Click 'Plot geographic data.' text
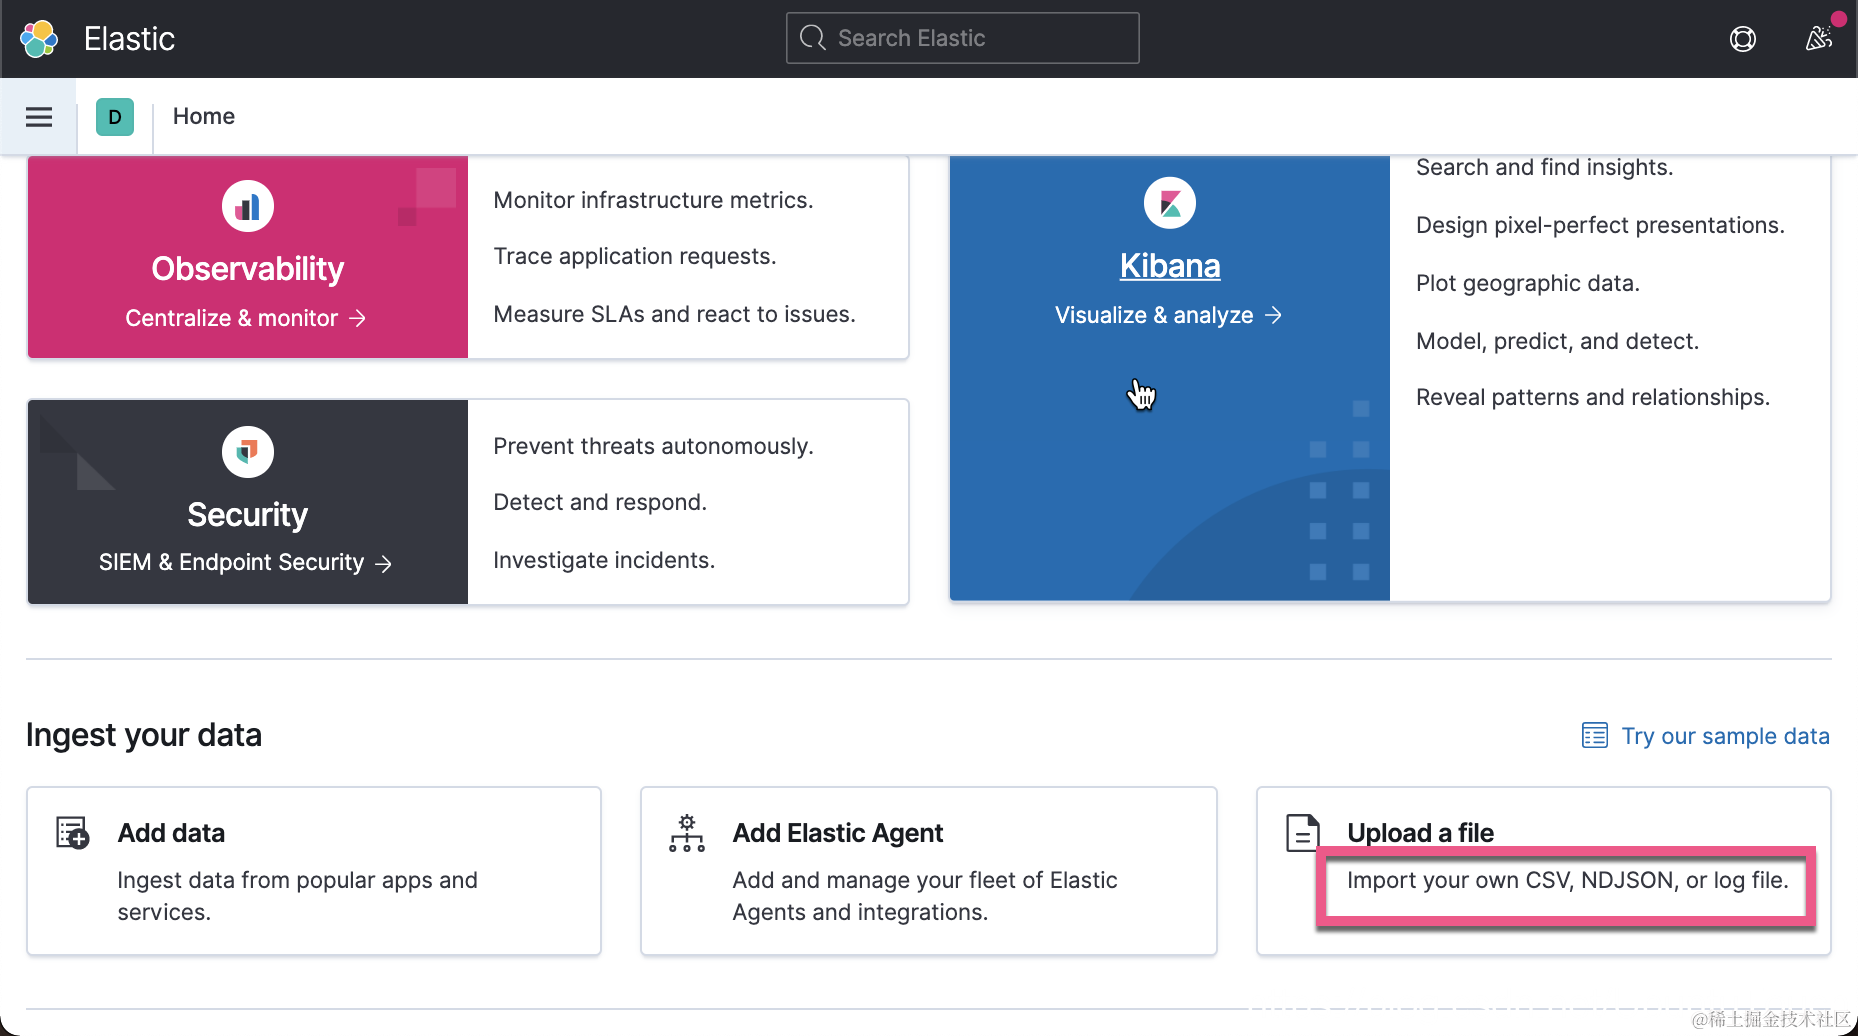Screen dimensions: 1858x1036 1528,283
